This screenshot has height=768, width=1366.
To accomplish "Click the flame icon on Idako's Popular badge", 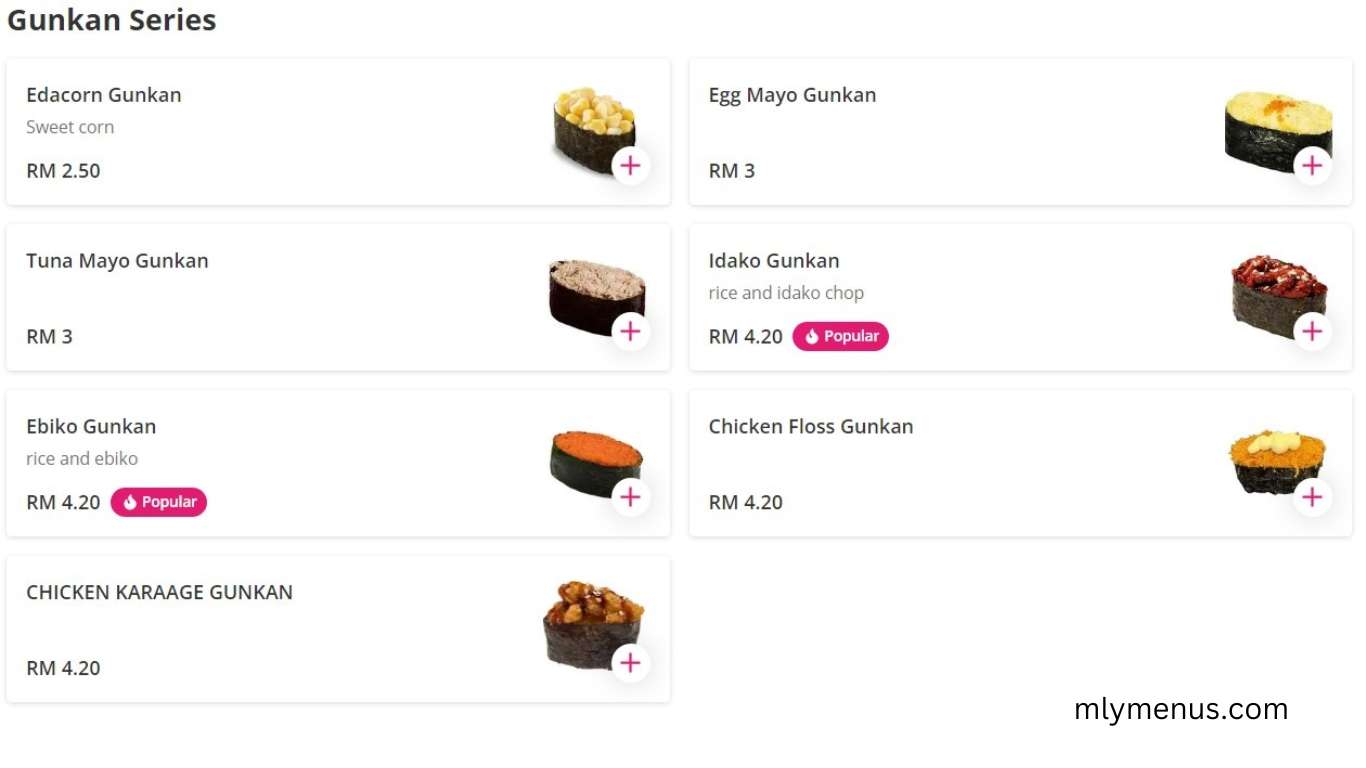I will tap(810, 336).
